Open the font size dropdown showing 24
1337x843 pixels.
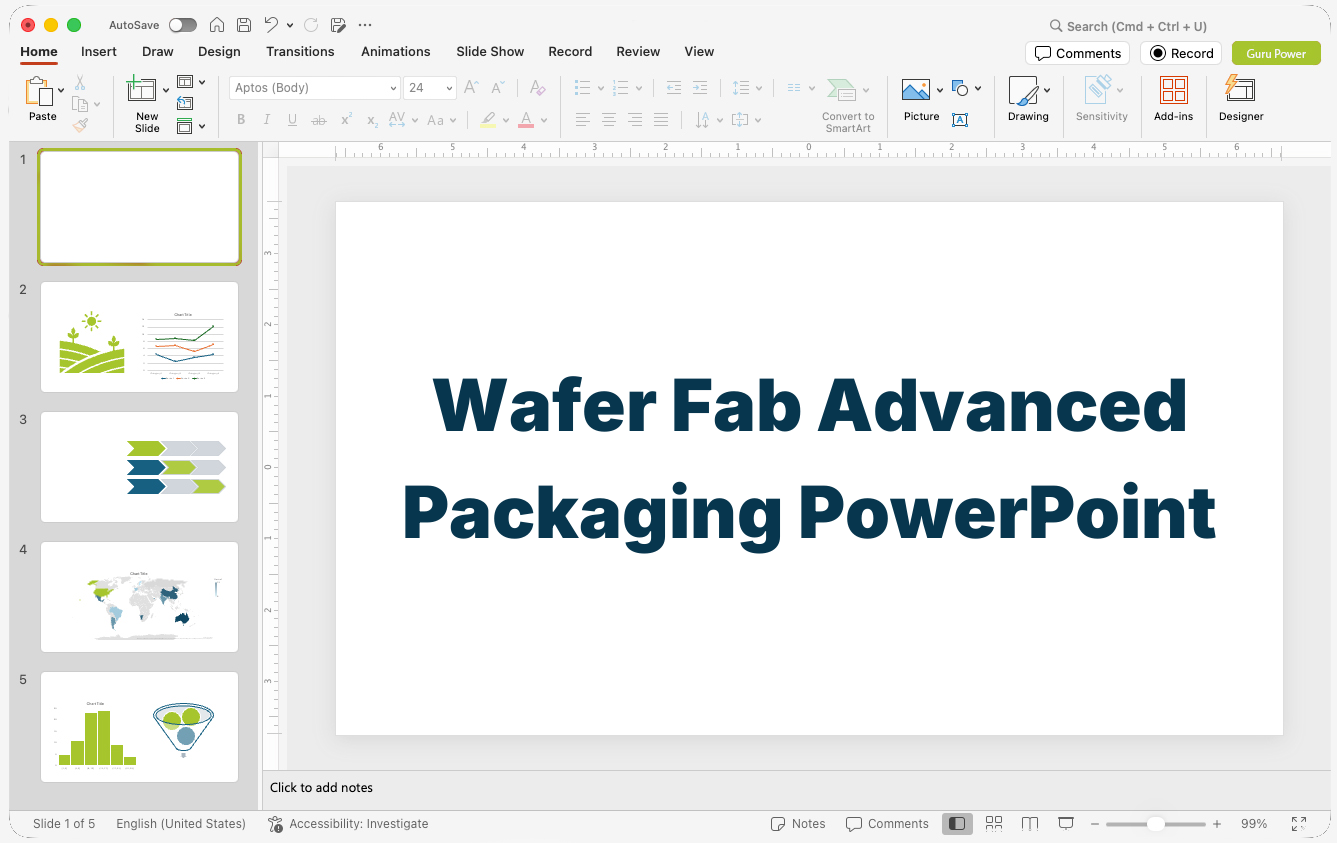coord(430,88)
